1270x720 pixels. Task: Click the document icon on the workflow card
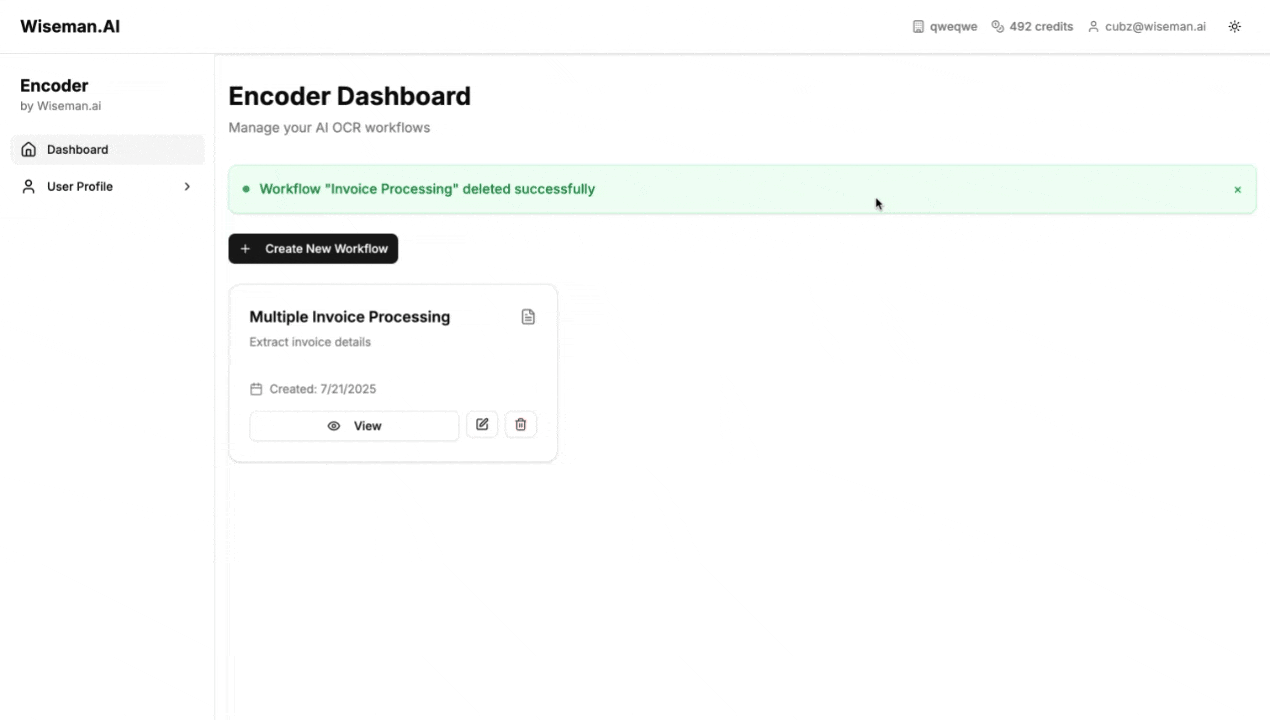coord(528,317)
